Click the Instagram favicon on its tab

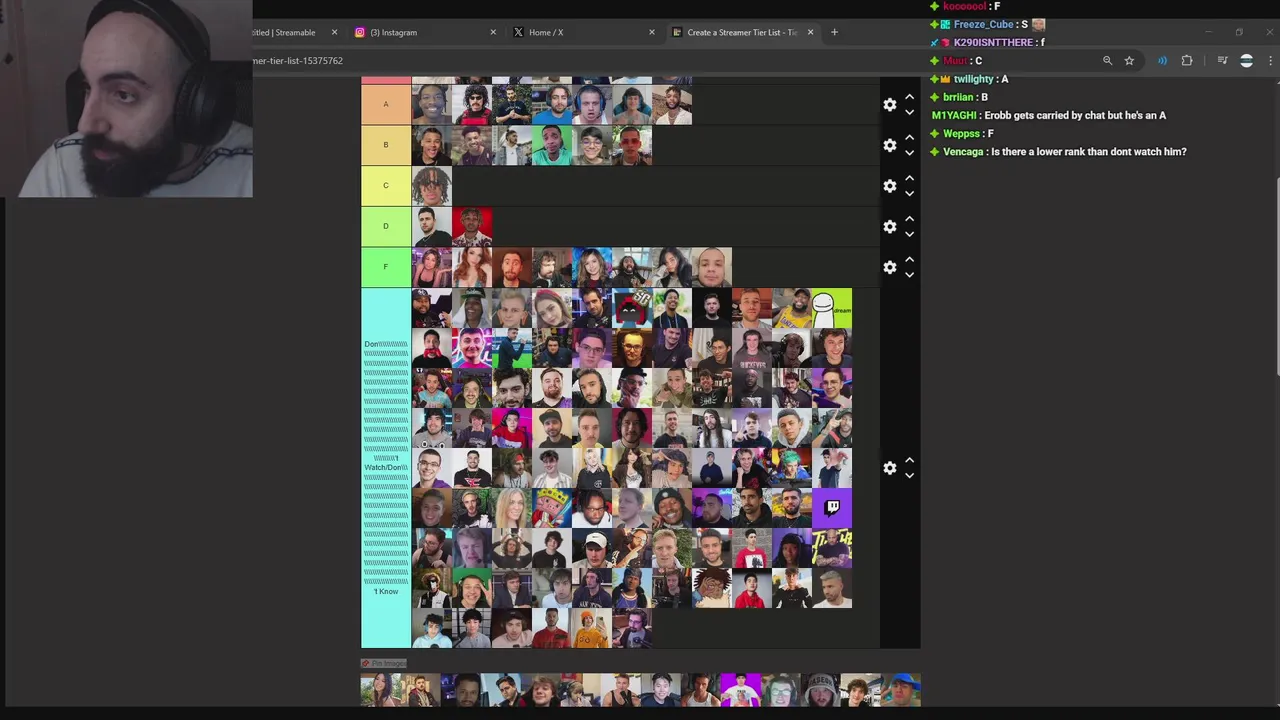point(360,32)
